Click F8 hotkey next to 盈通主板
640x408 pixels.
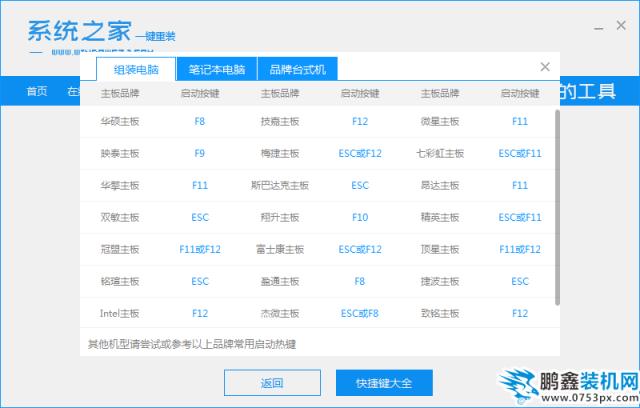tap(360, 282)
